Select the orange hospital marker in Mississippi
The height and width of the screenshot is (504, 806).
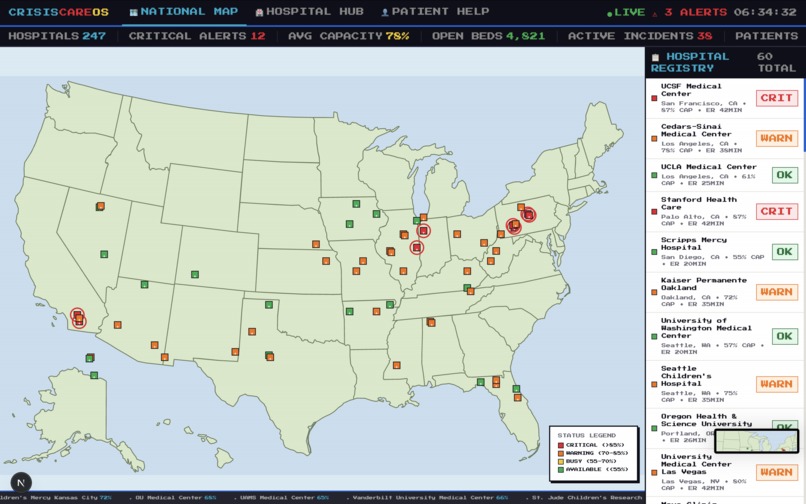396,365
